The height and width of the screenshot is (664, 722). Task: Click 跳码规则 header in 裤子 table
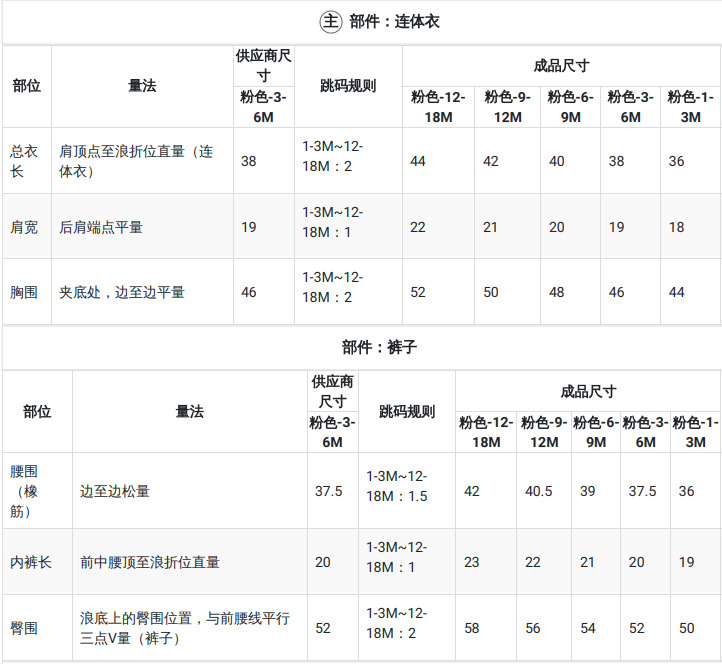pos(407,412)
